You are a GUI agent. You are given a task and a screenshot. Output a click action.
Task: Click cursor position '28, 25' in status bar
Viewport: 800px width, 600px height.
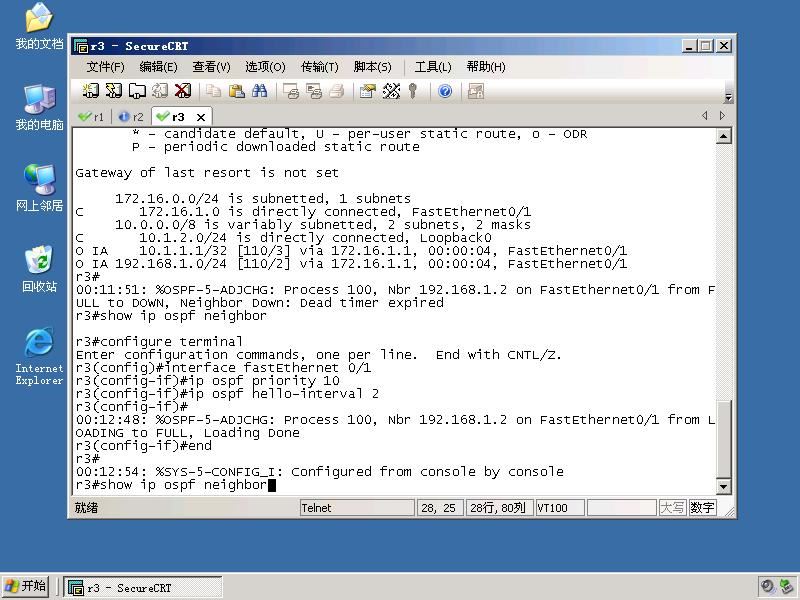click(x=438, y=508)
